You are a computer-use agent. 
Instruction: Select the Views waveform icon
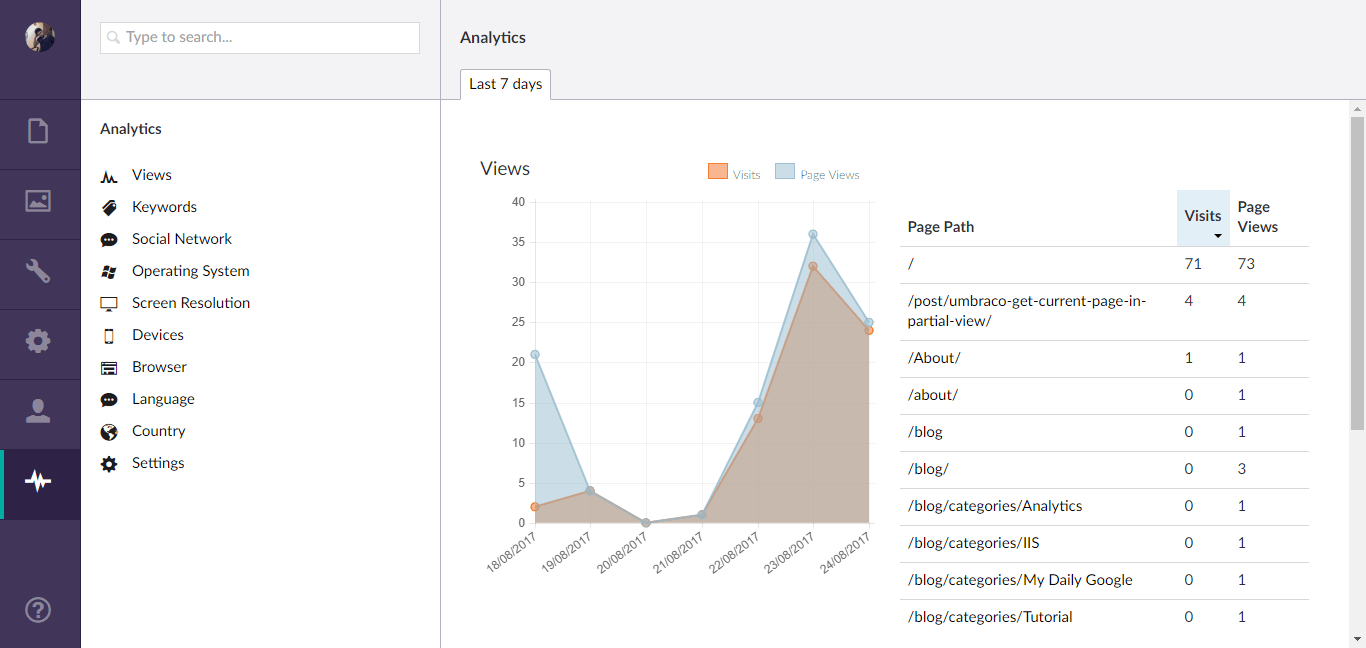[x=109, y=174]
